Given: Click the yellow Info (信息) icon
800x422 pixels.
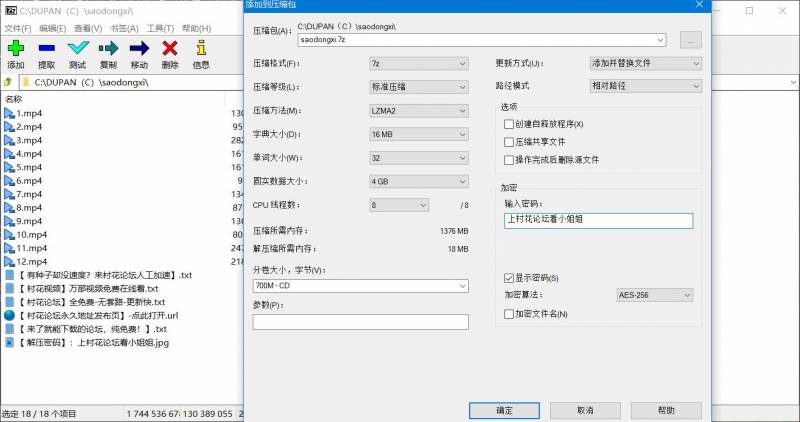Looking at the screenshot, I should pyautogui.click(x=201, y=48).
